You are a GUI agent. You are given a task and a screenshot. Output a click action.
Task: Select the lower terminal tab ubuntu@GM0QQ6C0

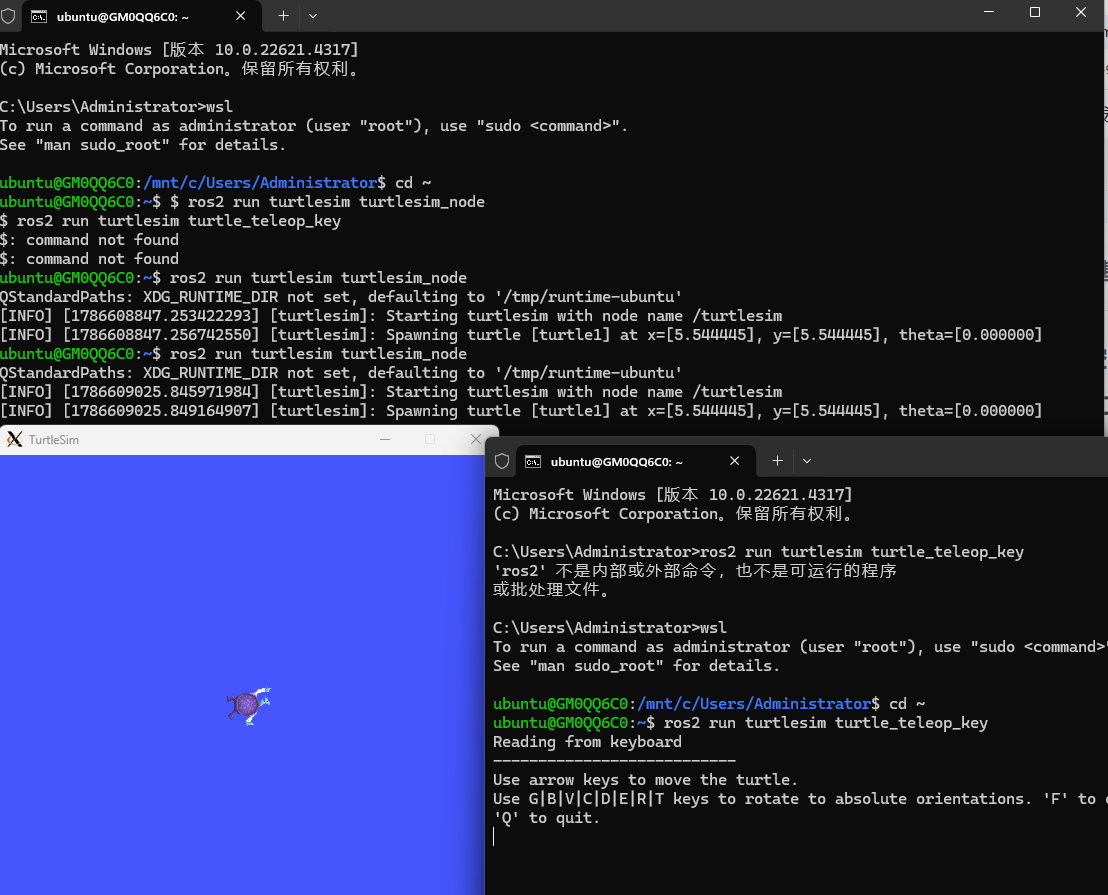tap(635, 461)
